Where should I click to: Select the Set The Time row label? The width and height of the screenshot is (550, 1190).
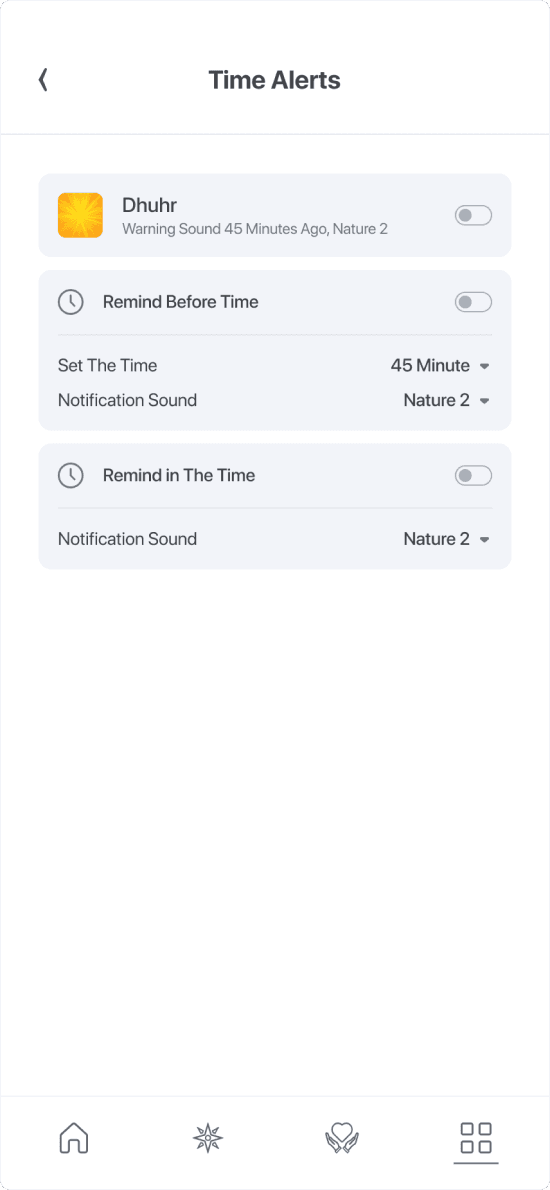tap(108, 366)
